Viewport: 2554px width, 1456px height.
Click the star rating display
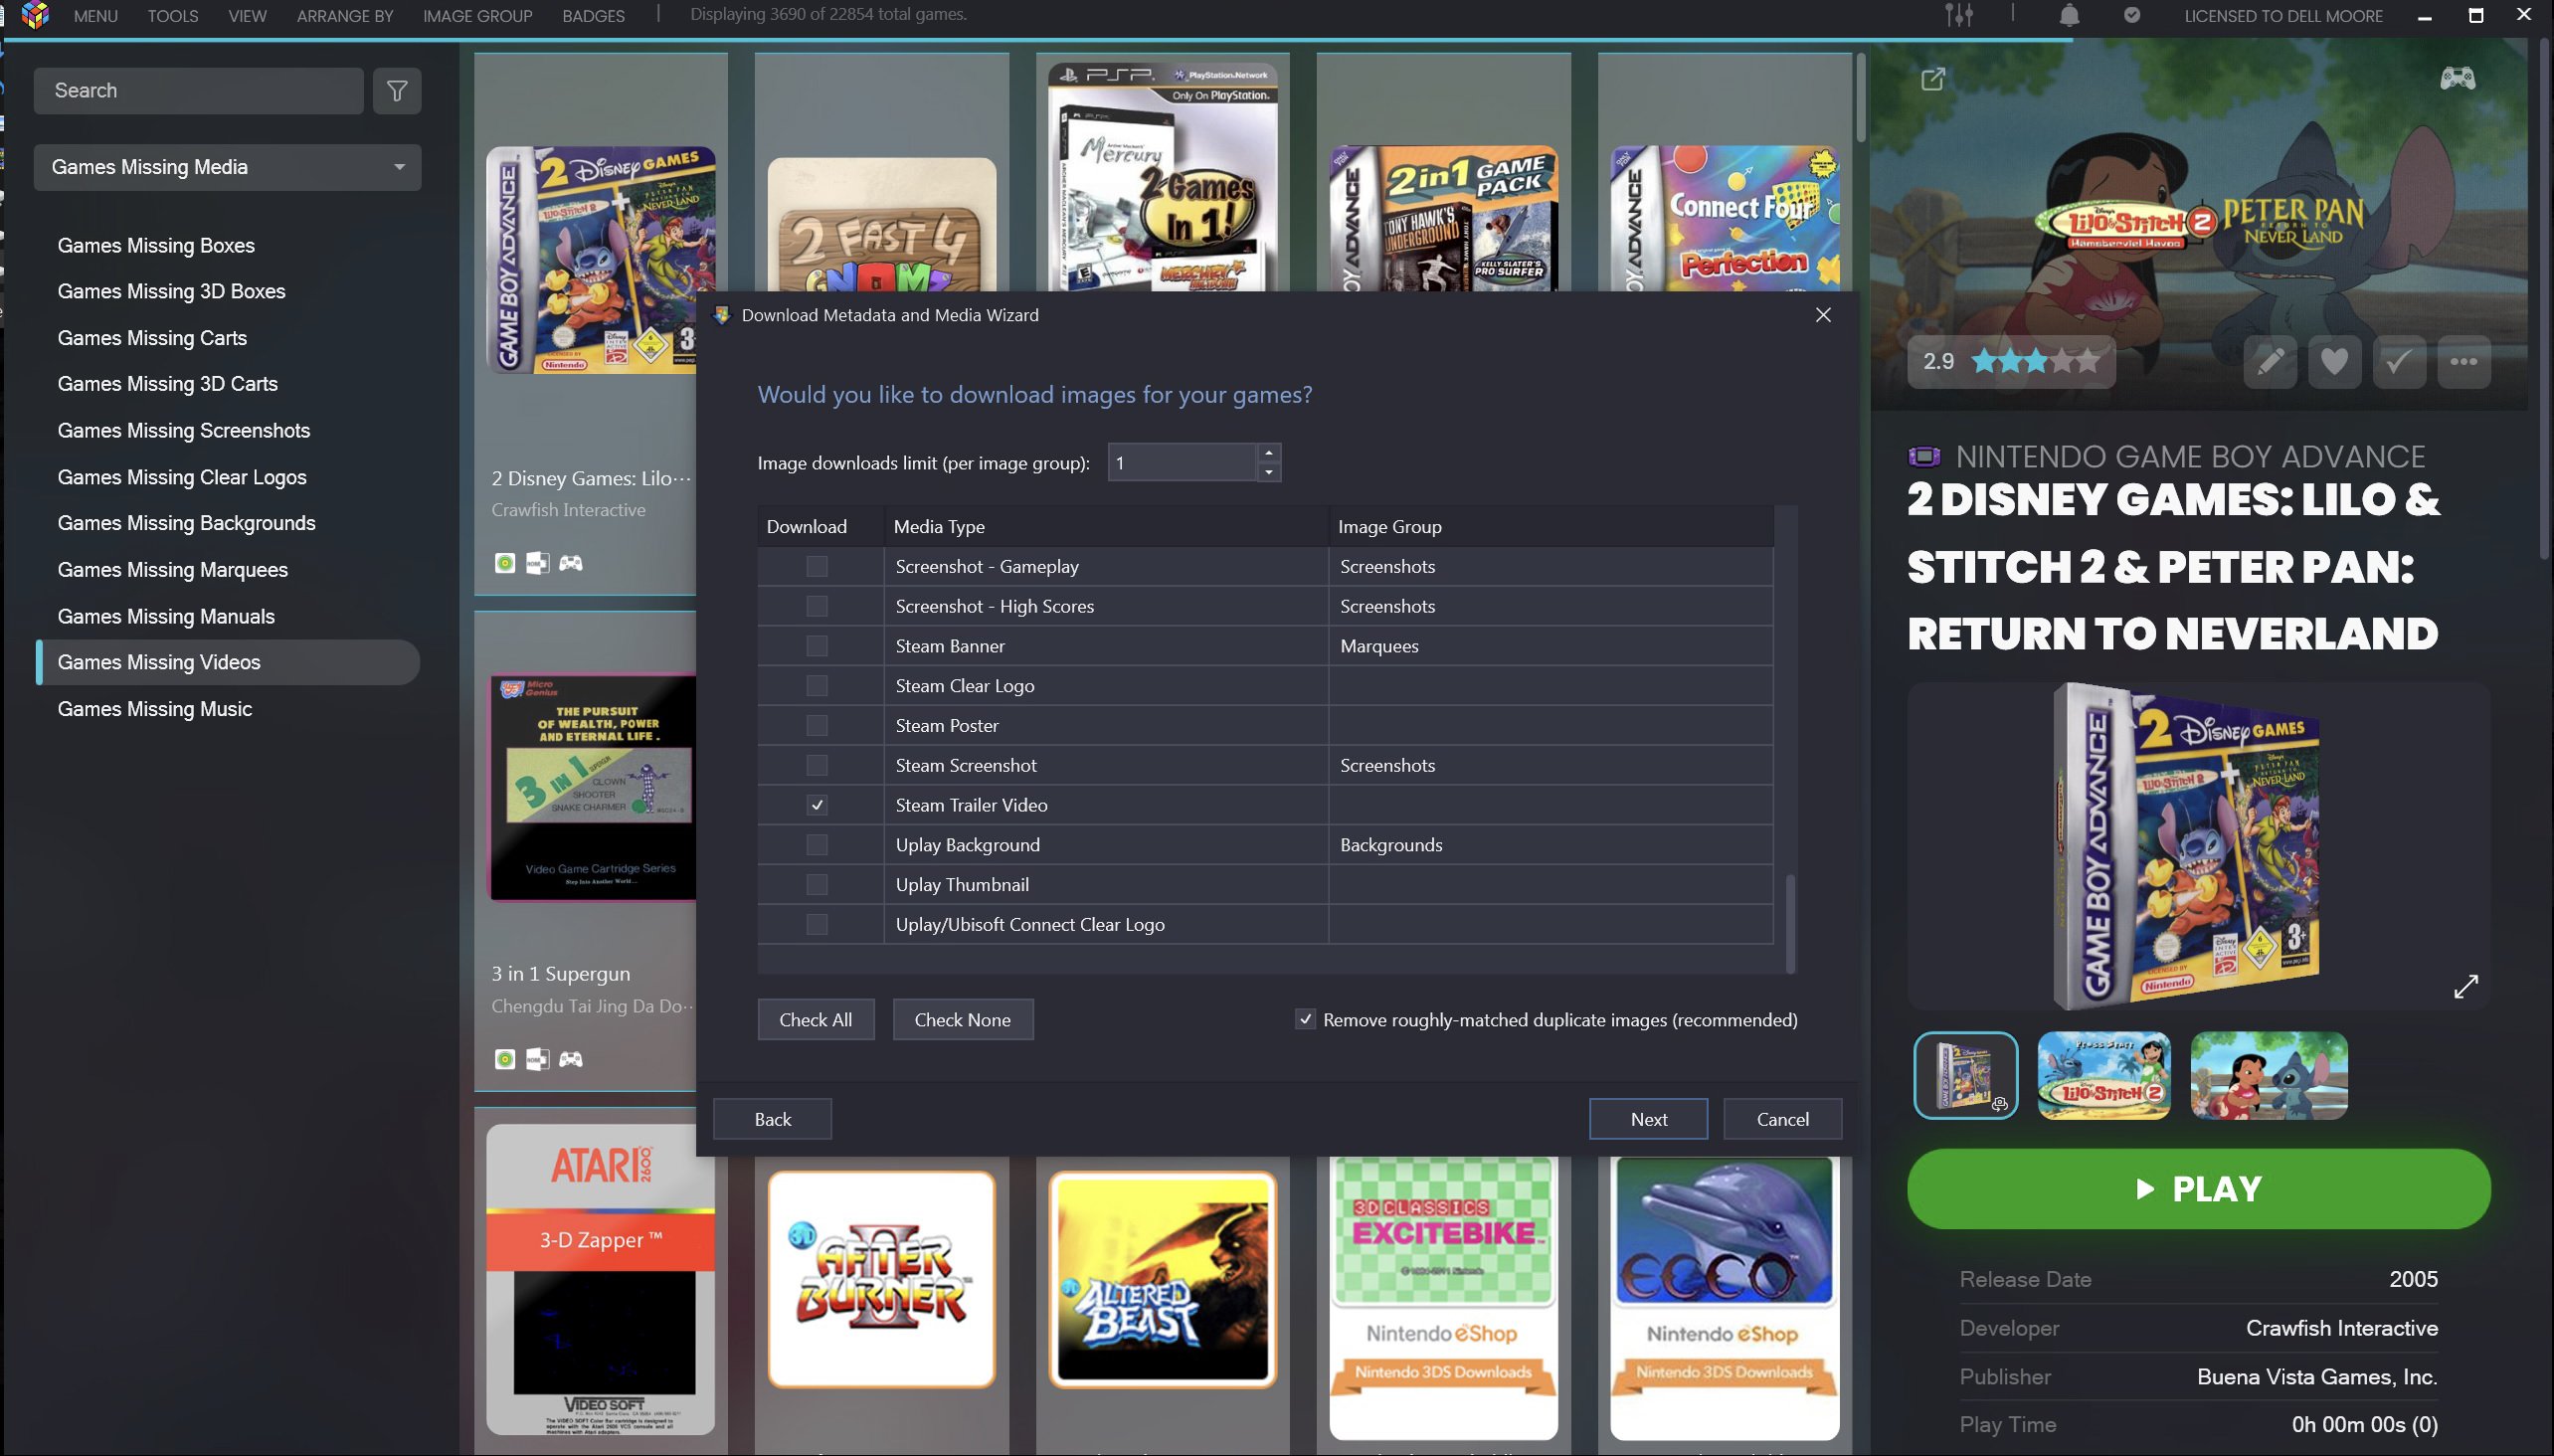[2036, 361]
